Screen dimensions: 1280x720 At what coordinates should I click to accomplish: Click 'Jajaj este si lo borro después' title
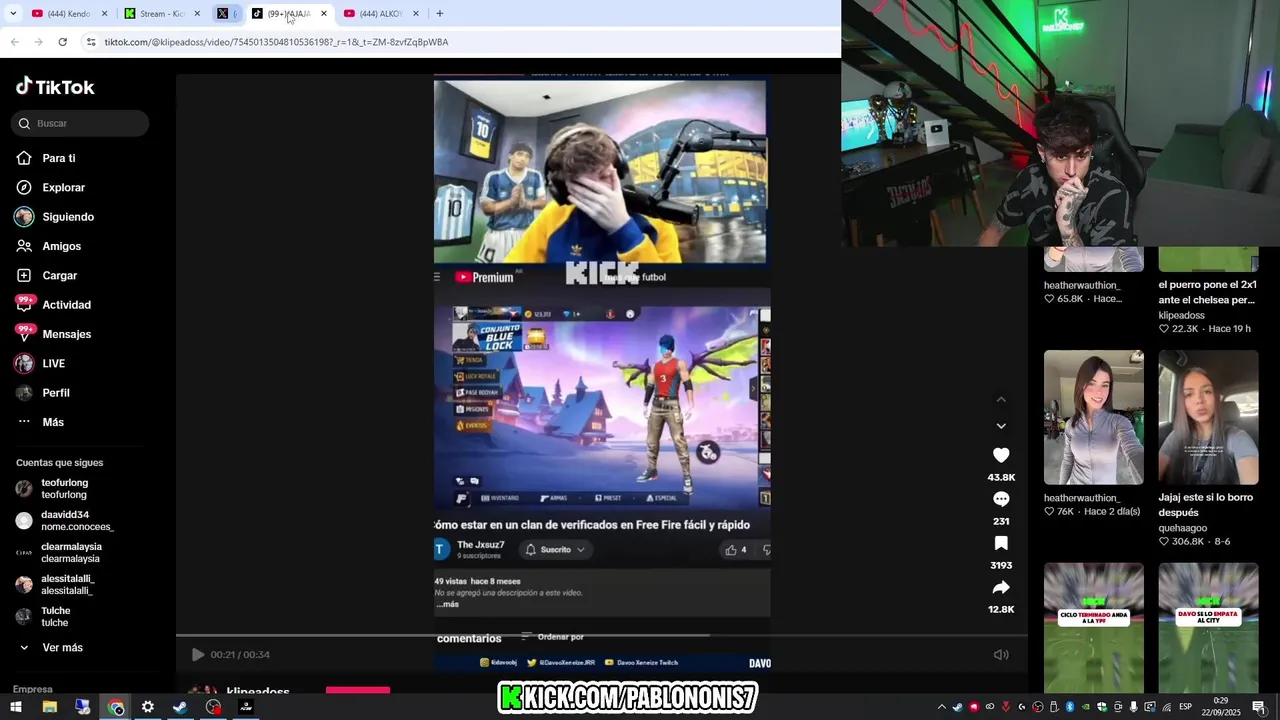(x=1206, y=505)
